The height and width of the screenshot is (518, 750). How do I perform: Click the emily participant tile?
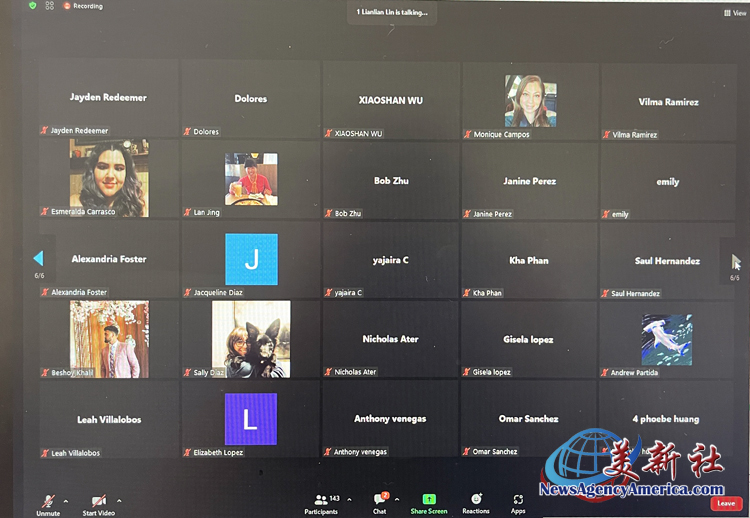(668, 182)
